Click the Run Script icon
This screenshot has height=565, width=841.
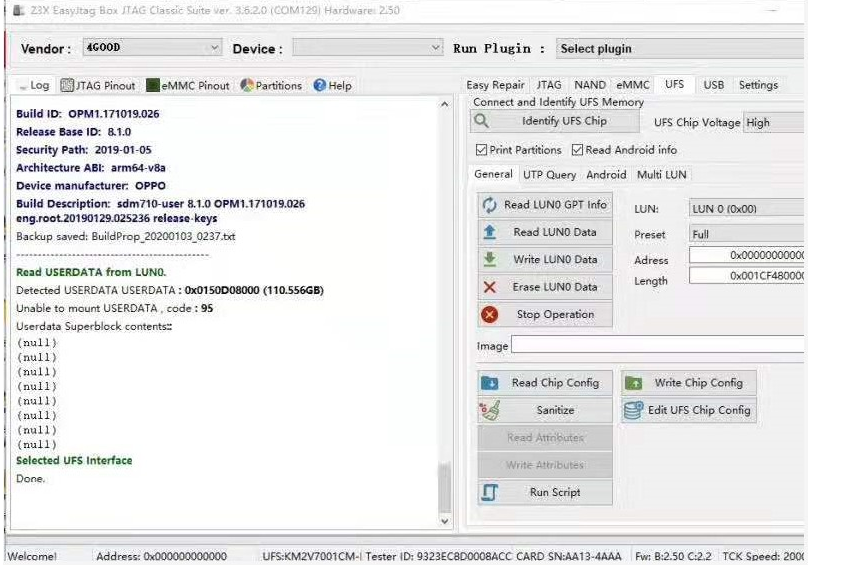click(x=489, y=492)
